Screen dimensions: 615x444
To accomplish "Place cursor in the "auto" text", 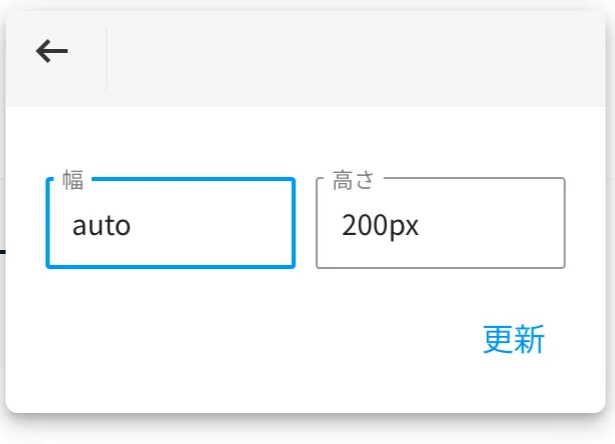I will [x=102, y=226].
